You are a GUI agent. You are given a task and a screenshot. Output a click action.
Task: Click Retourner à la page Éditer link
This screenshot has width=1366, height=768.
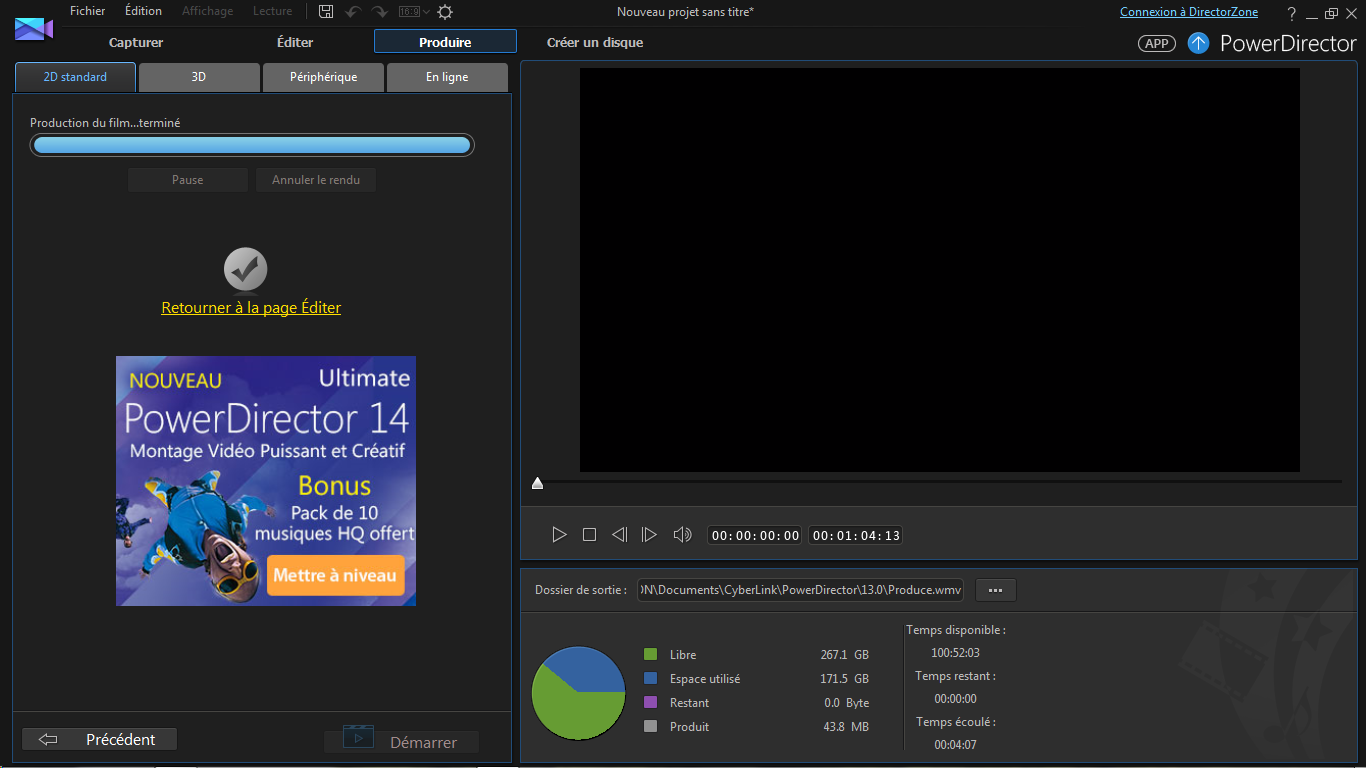pos(251,308)
